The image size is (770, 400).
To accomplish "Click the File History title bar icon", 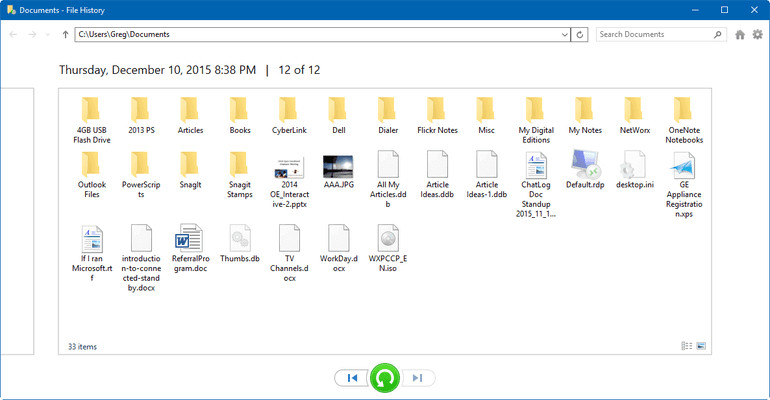I will (x=11, y=10).
